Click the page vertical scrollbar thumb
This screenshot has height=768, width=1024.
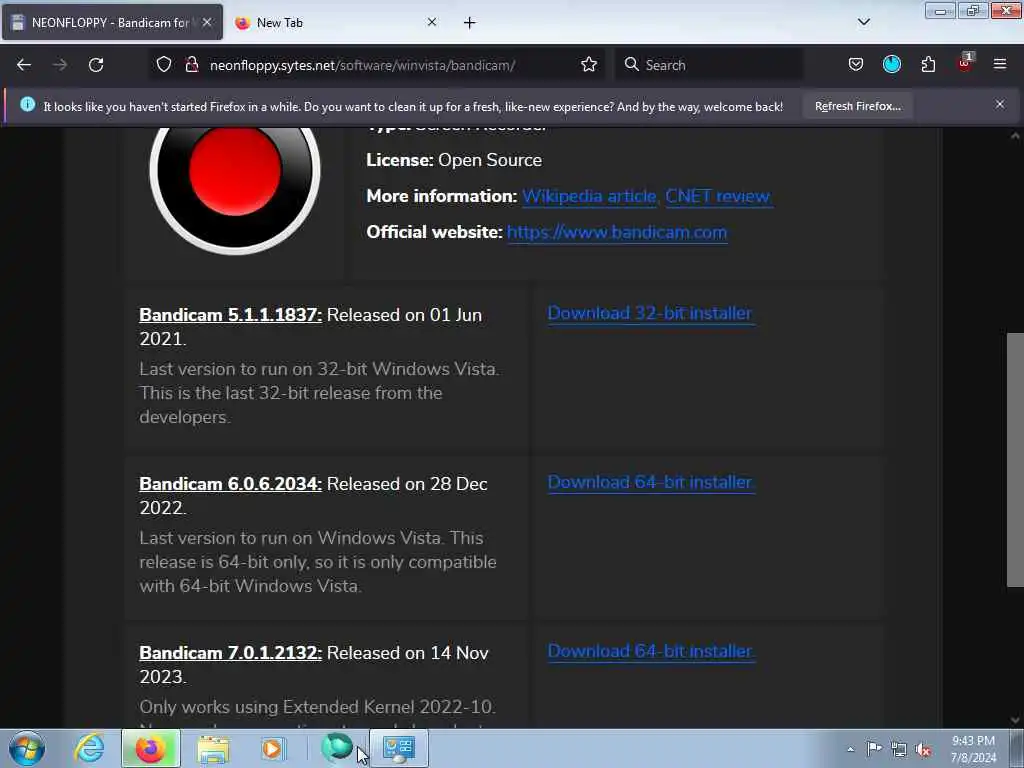tap(1015, 460)
